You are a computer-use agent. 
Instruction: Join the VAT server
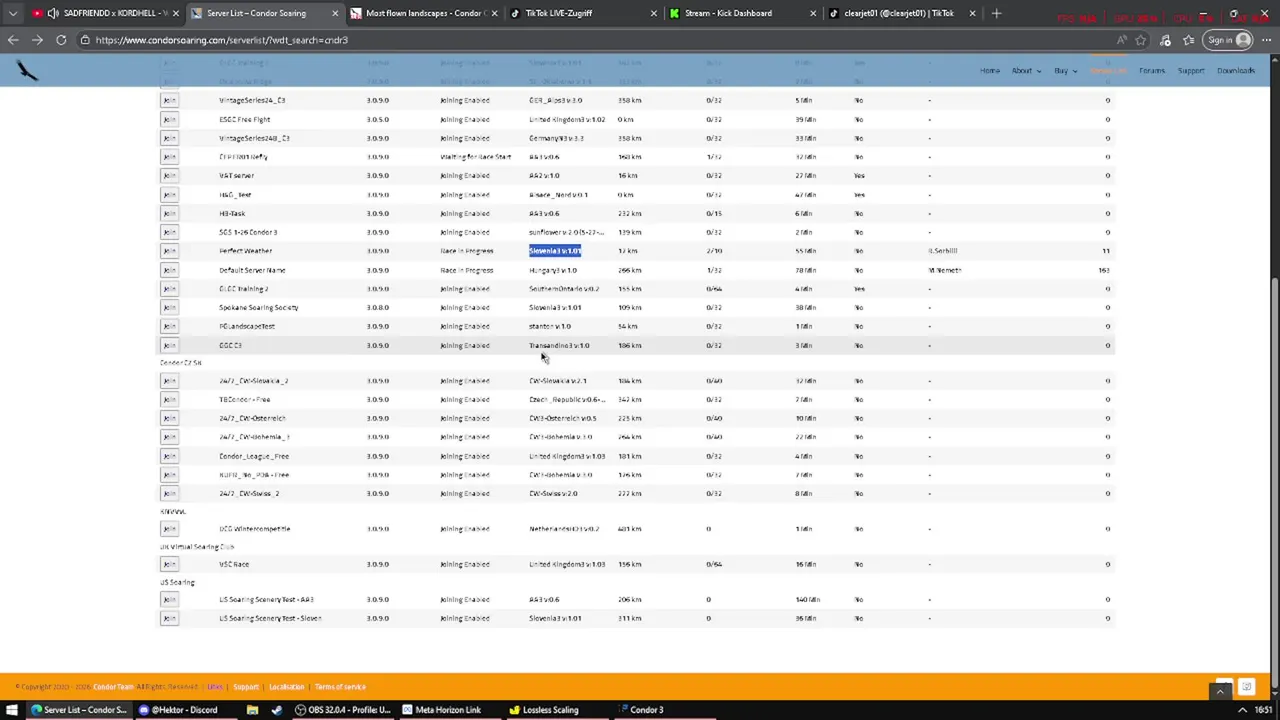tap(169, 175)
